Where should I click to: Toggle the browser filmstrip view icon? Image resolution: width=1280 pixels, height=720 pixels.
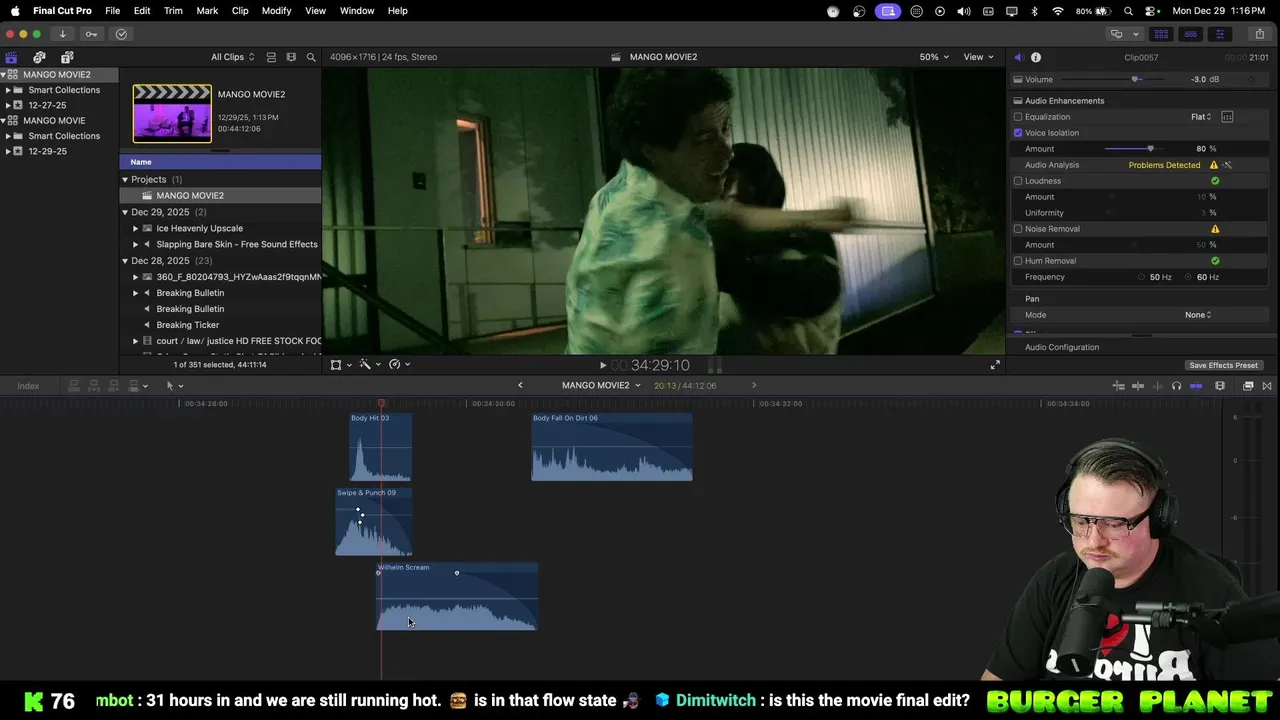(x=291, y=57)
